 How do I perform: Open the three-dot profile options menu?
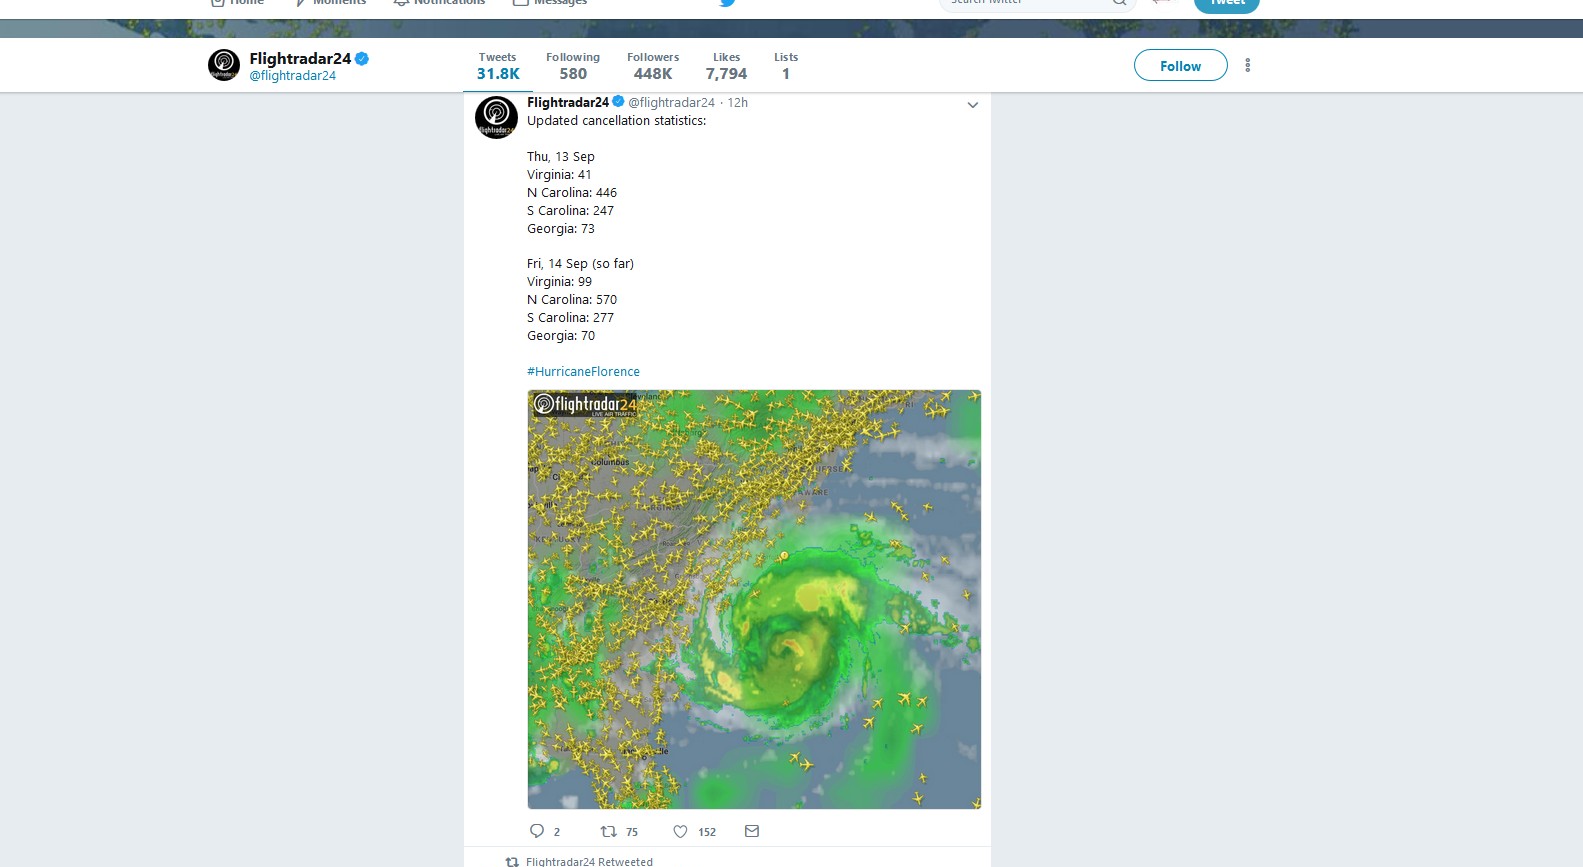pyautogui.click(x=1247, y=65)
